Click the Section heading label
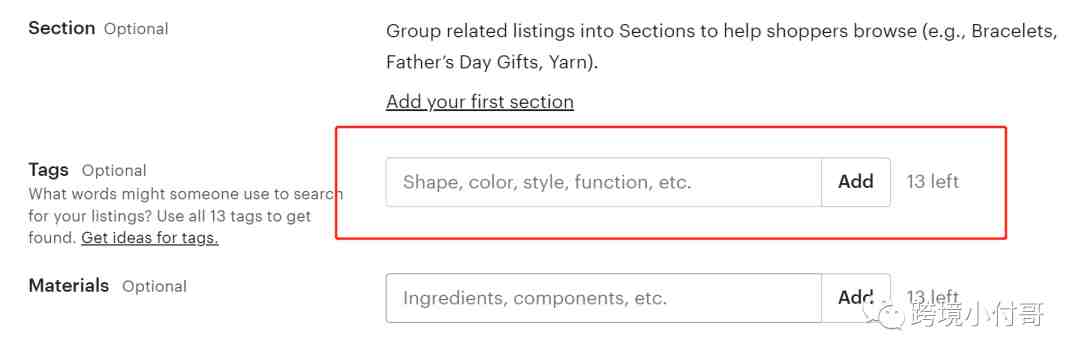 (x=62, y=28)
